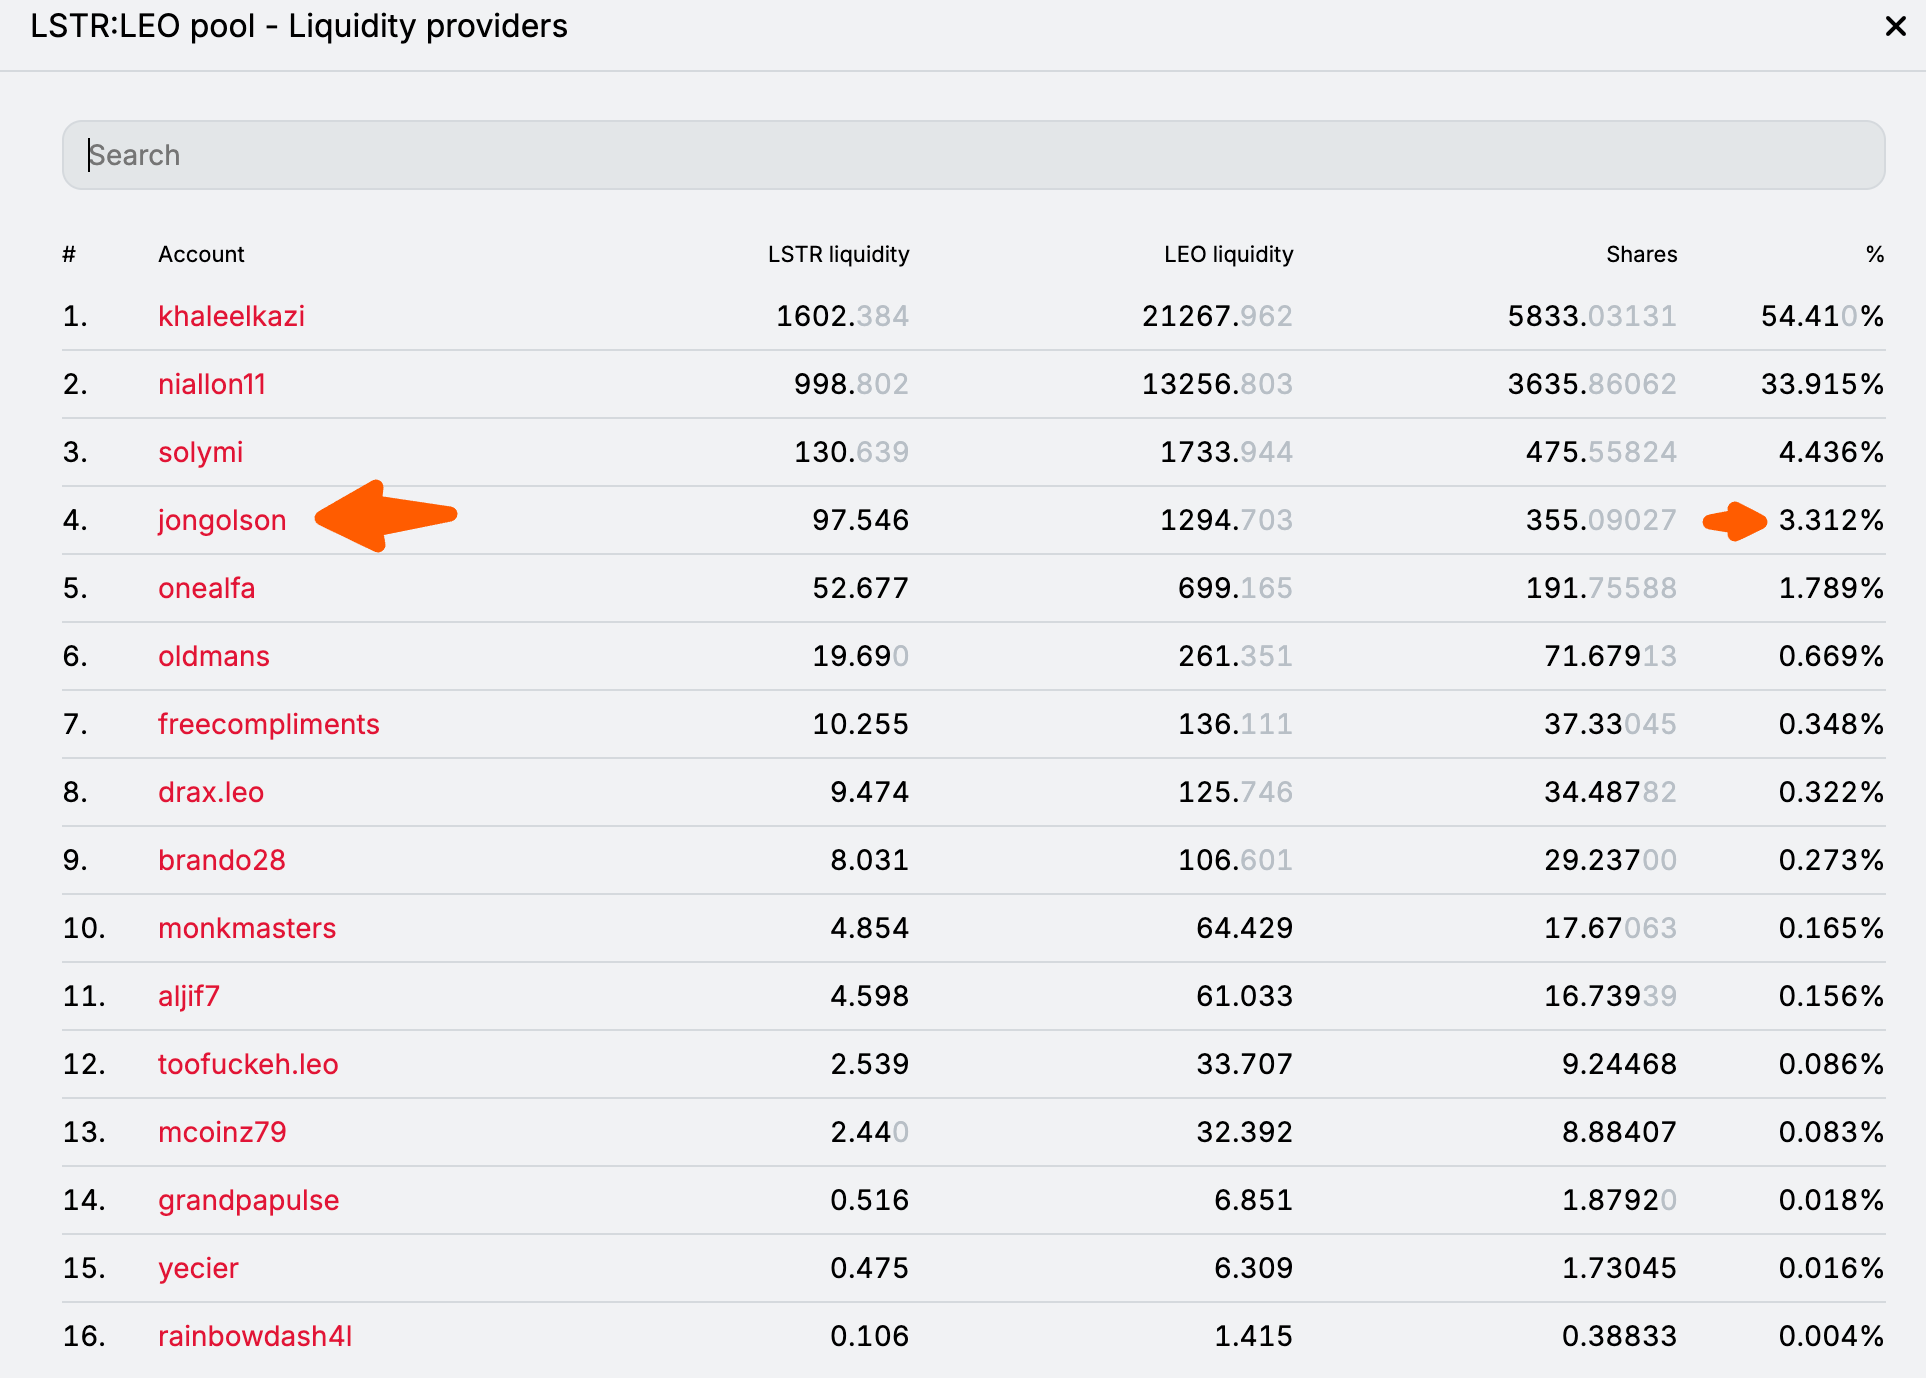1926x1378 pixels.
Task: Click the LSTR liquidity column header
Action: pyautogui.click(x=838, y=254)
